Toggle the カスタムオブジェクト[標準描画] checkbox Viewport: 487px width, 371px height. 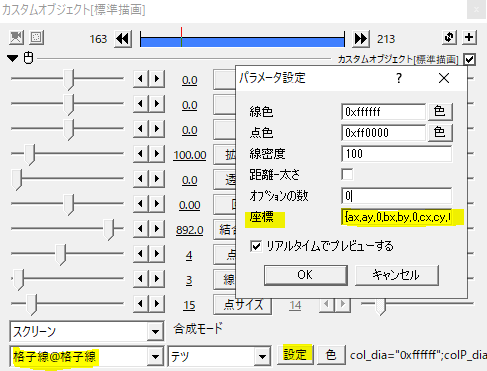(x=470, y=59)
